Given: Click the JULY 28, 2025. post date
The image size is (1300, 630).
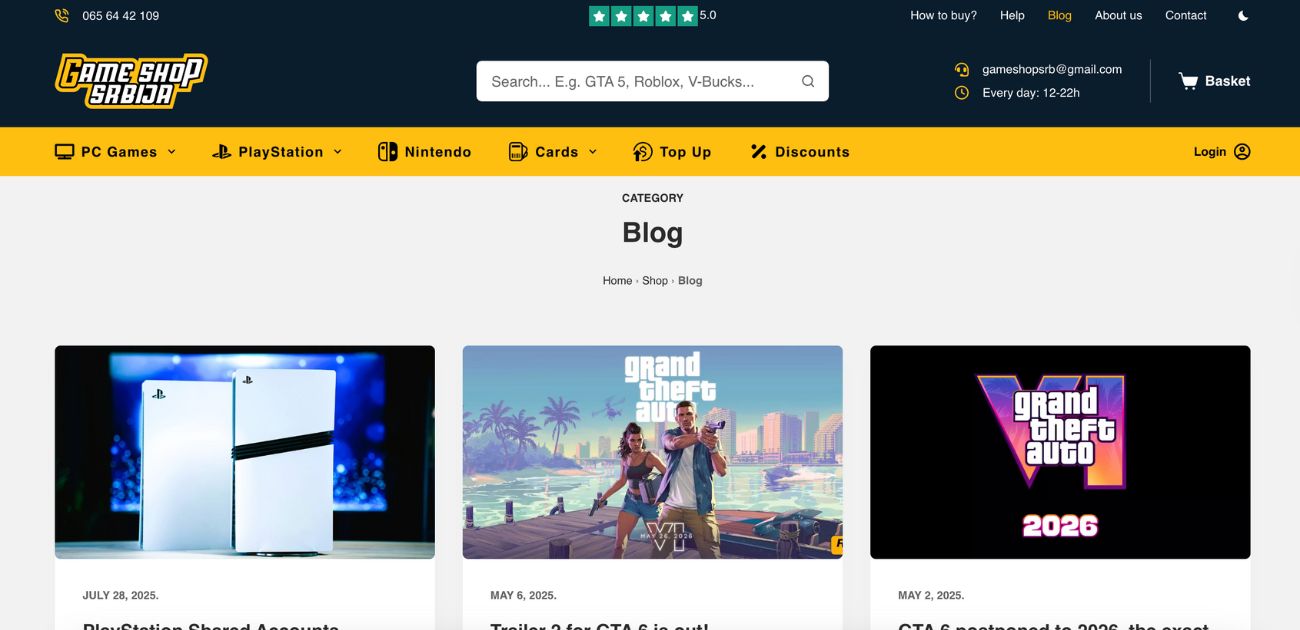Looking at the screenshot, I should [121, 596].
